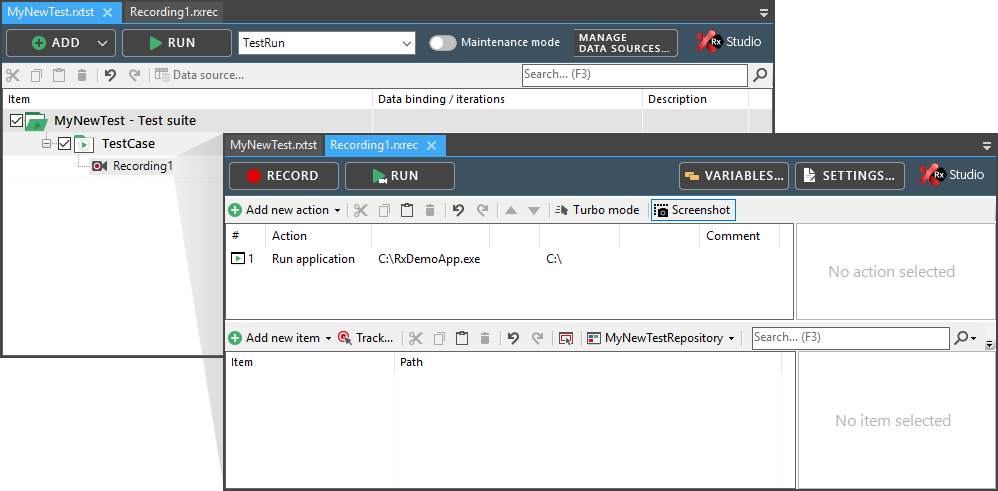Click Copy icon in repository toolbar

click(x=439, y=338)
